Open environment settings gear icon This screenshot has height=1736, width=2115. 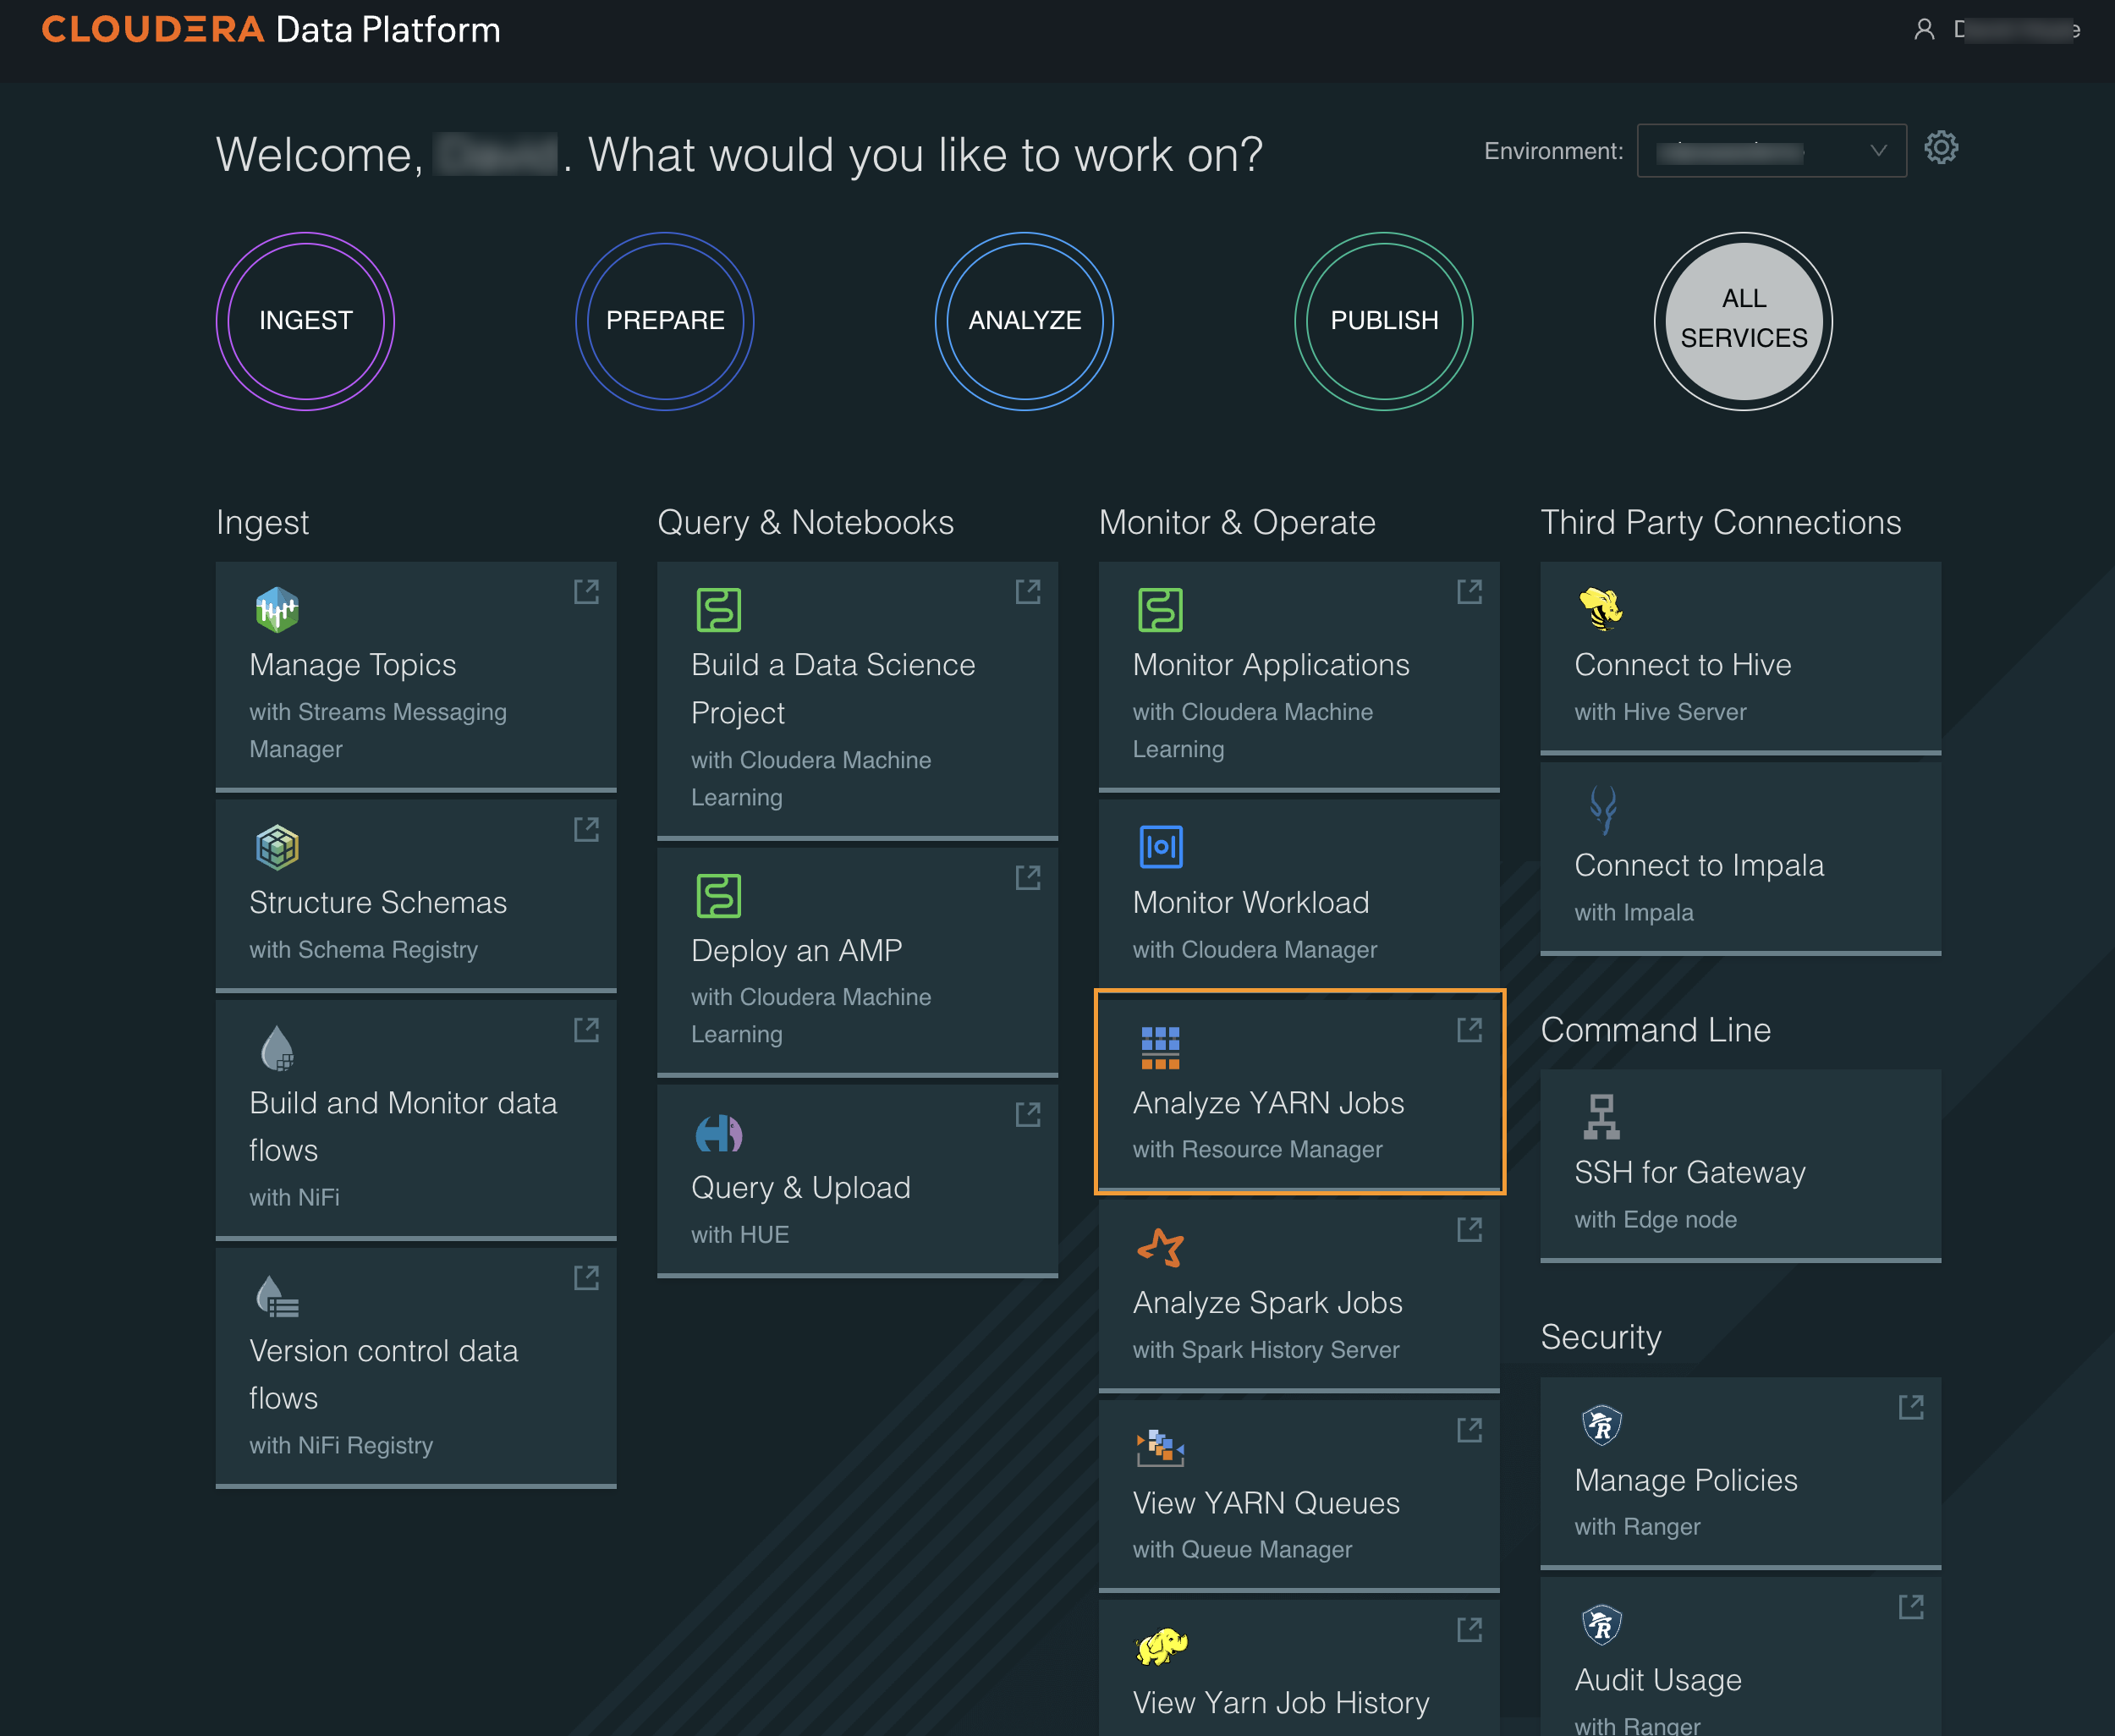pyautogui.click(x=1941, y=148)
